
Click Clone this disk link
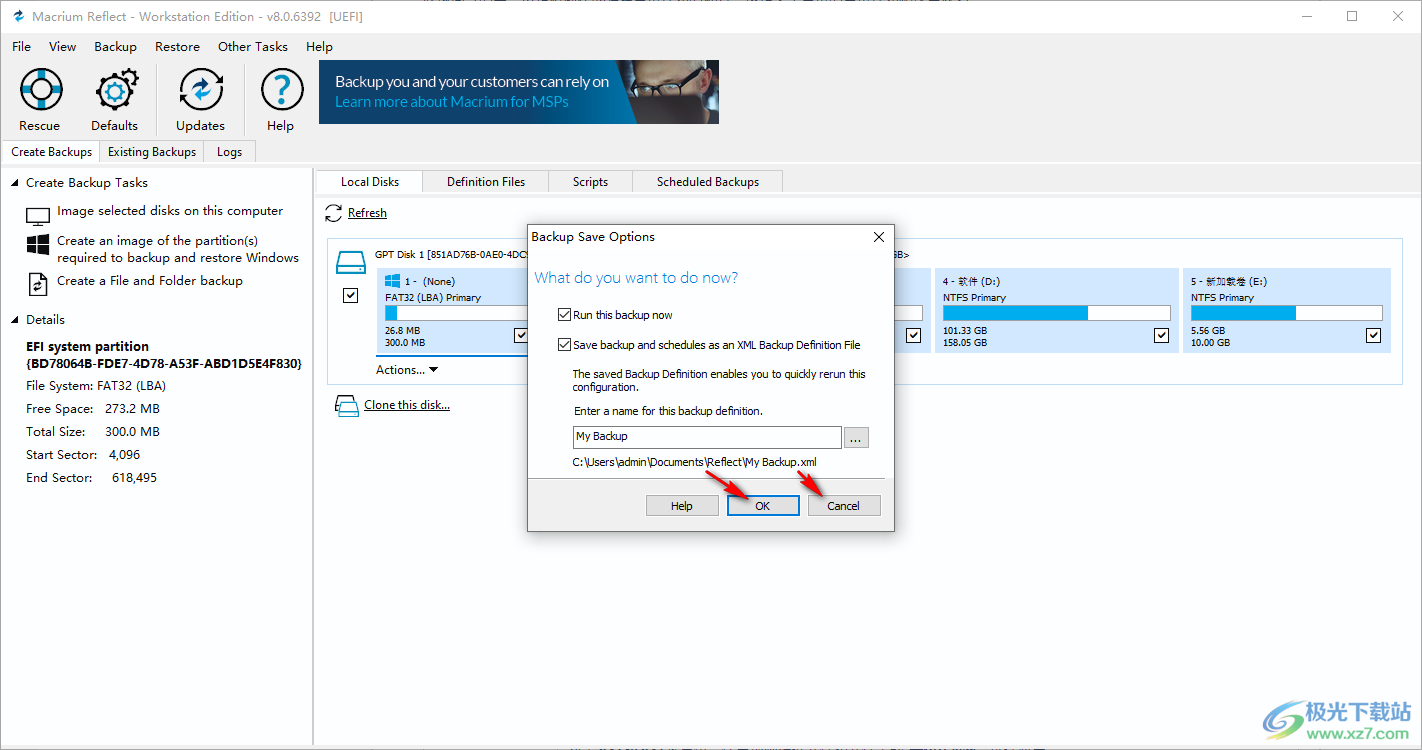(x=407, y=405)
